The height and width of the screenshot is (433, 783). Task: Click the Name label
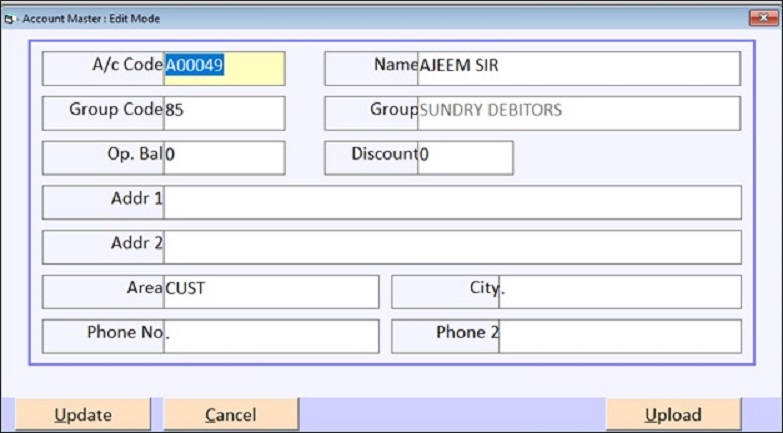[395, 64]
